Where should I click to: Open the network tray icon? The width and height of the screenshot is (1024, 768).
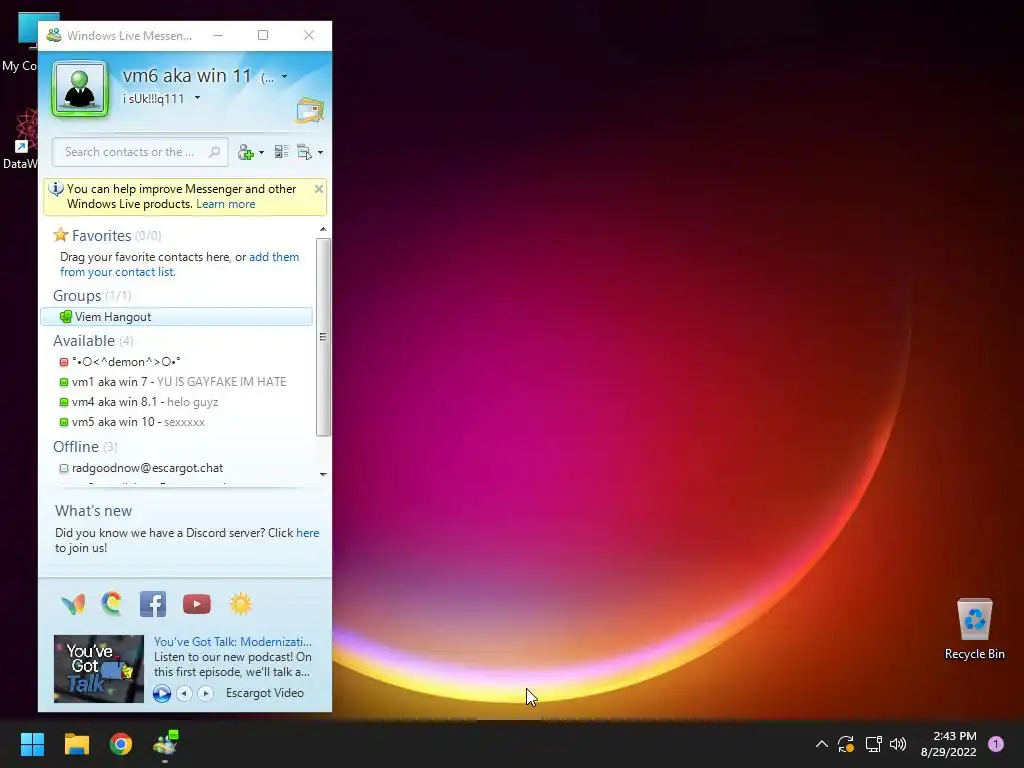873,744
